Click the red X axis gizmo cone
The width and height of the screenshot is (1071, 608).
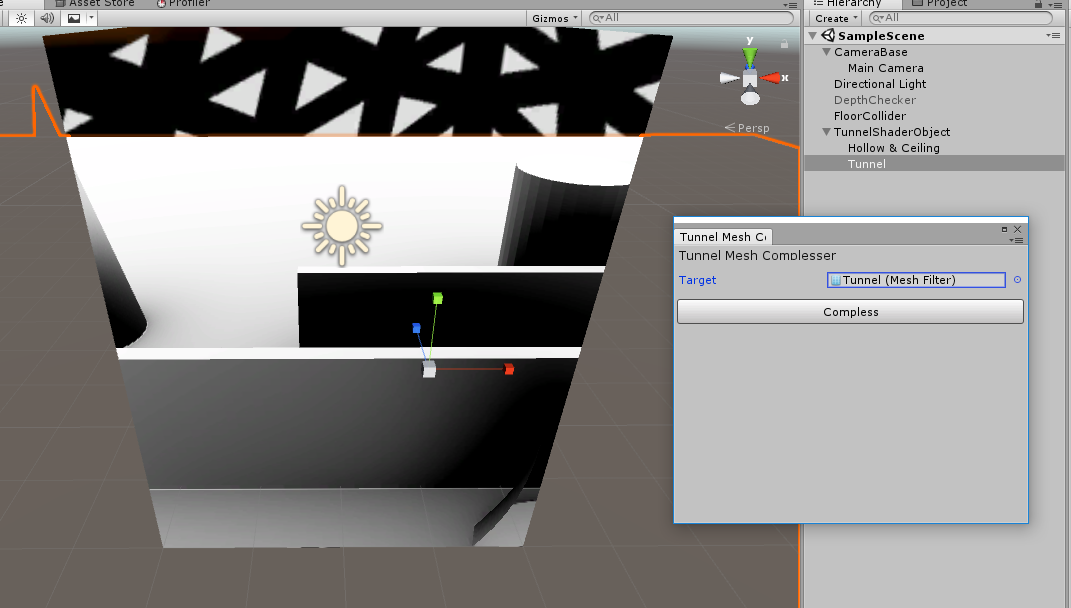point(770,79)
